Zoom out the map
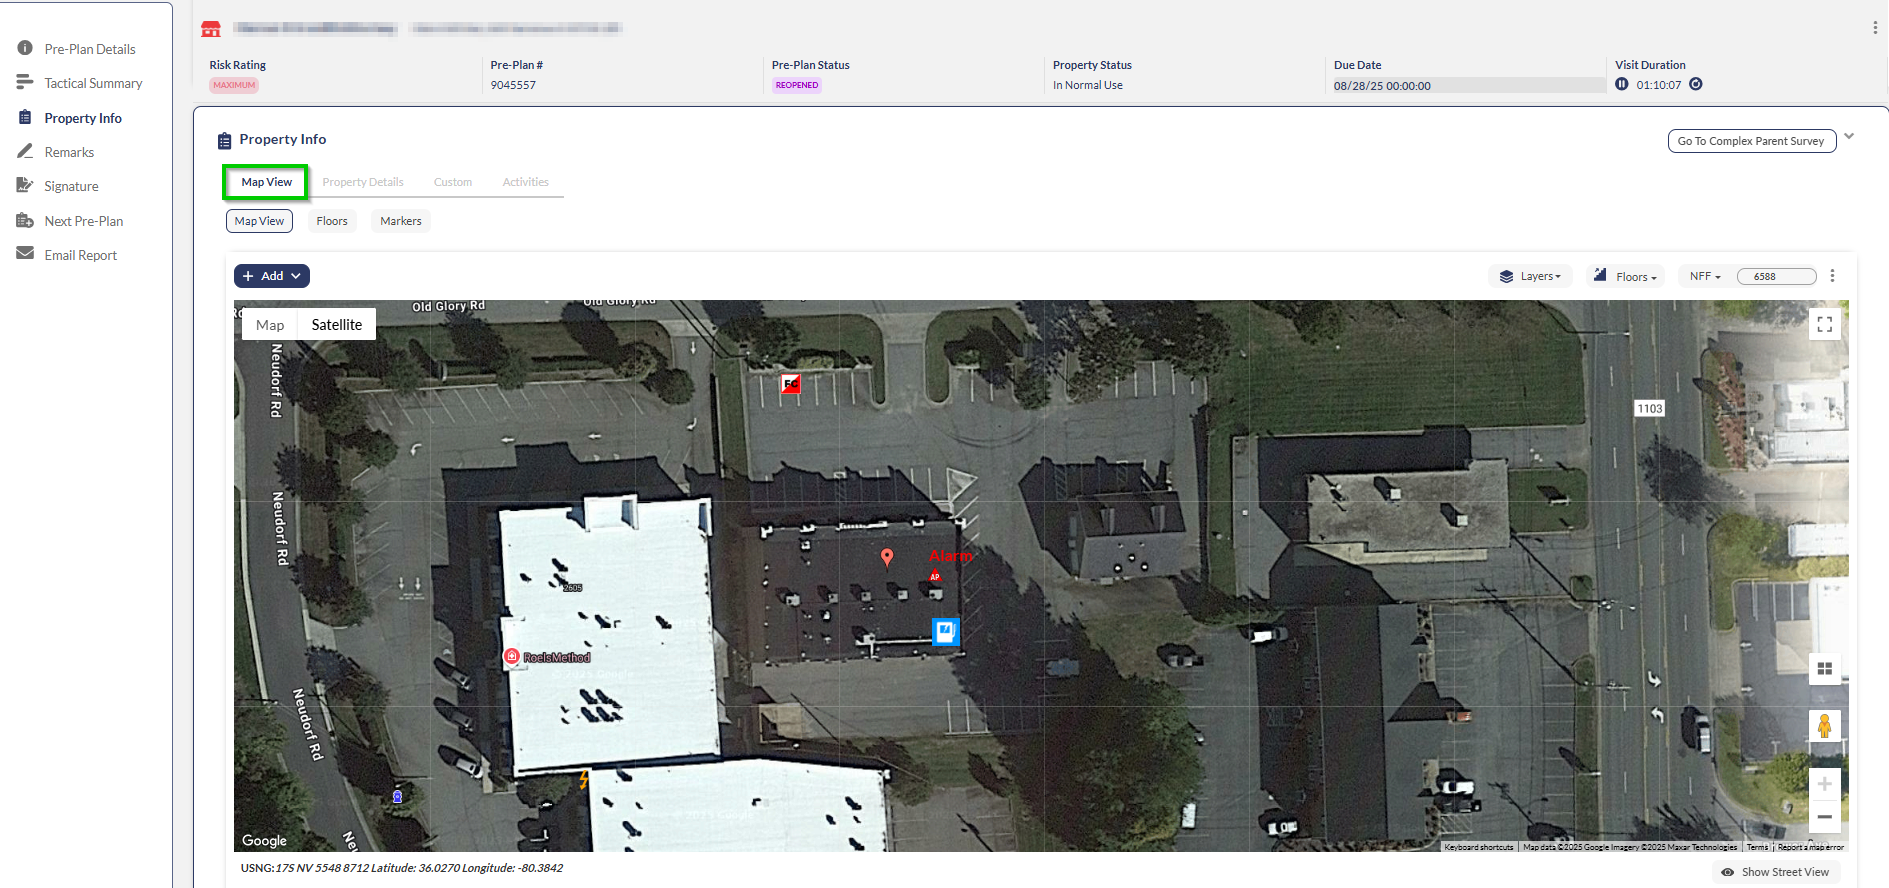 pos(1824,817)
